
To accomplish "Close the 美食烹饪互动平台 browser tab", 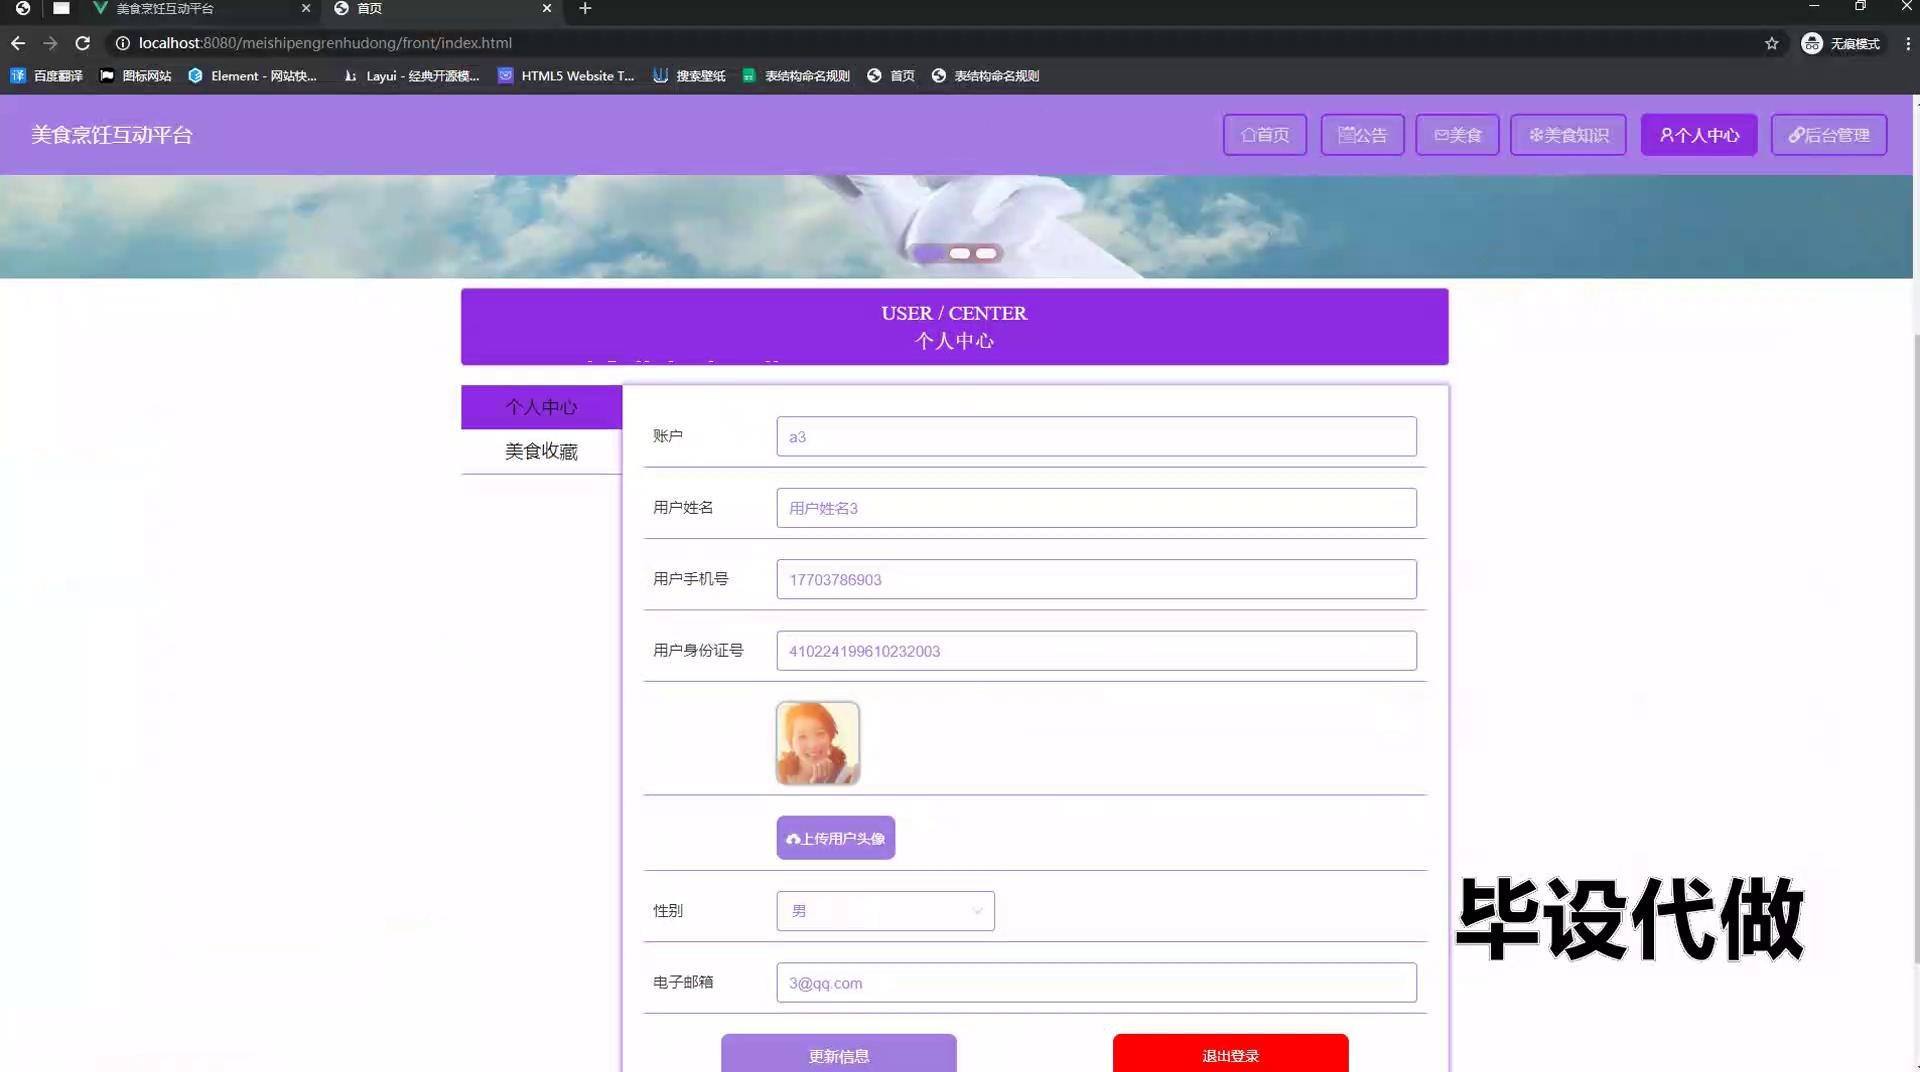I will pyautogui.click(x=306, y=9).
